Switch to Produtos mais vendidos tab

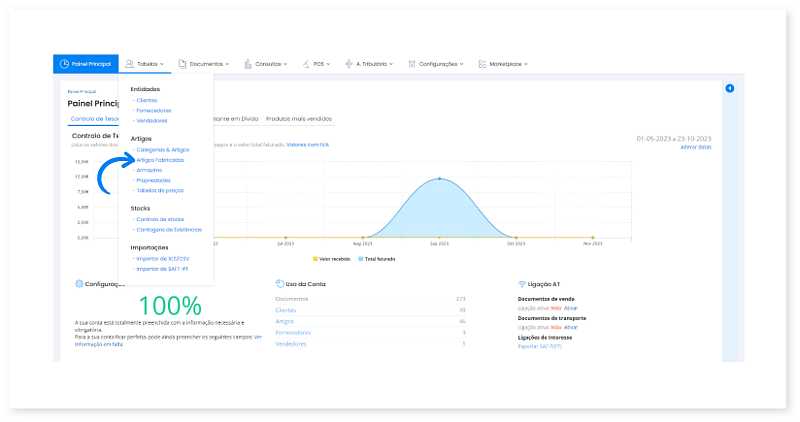coord(301,119)
